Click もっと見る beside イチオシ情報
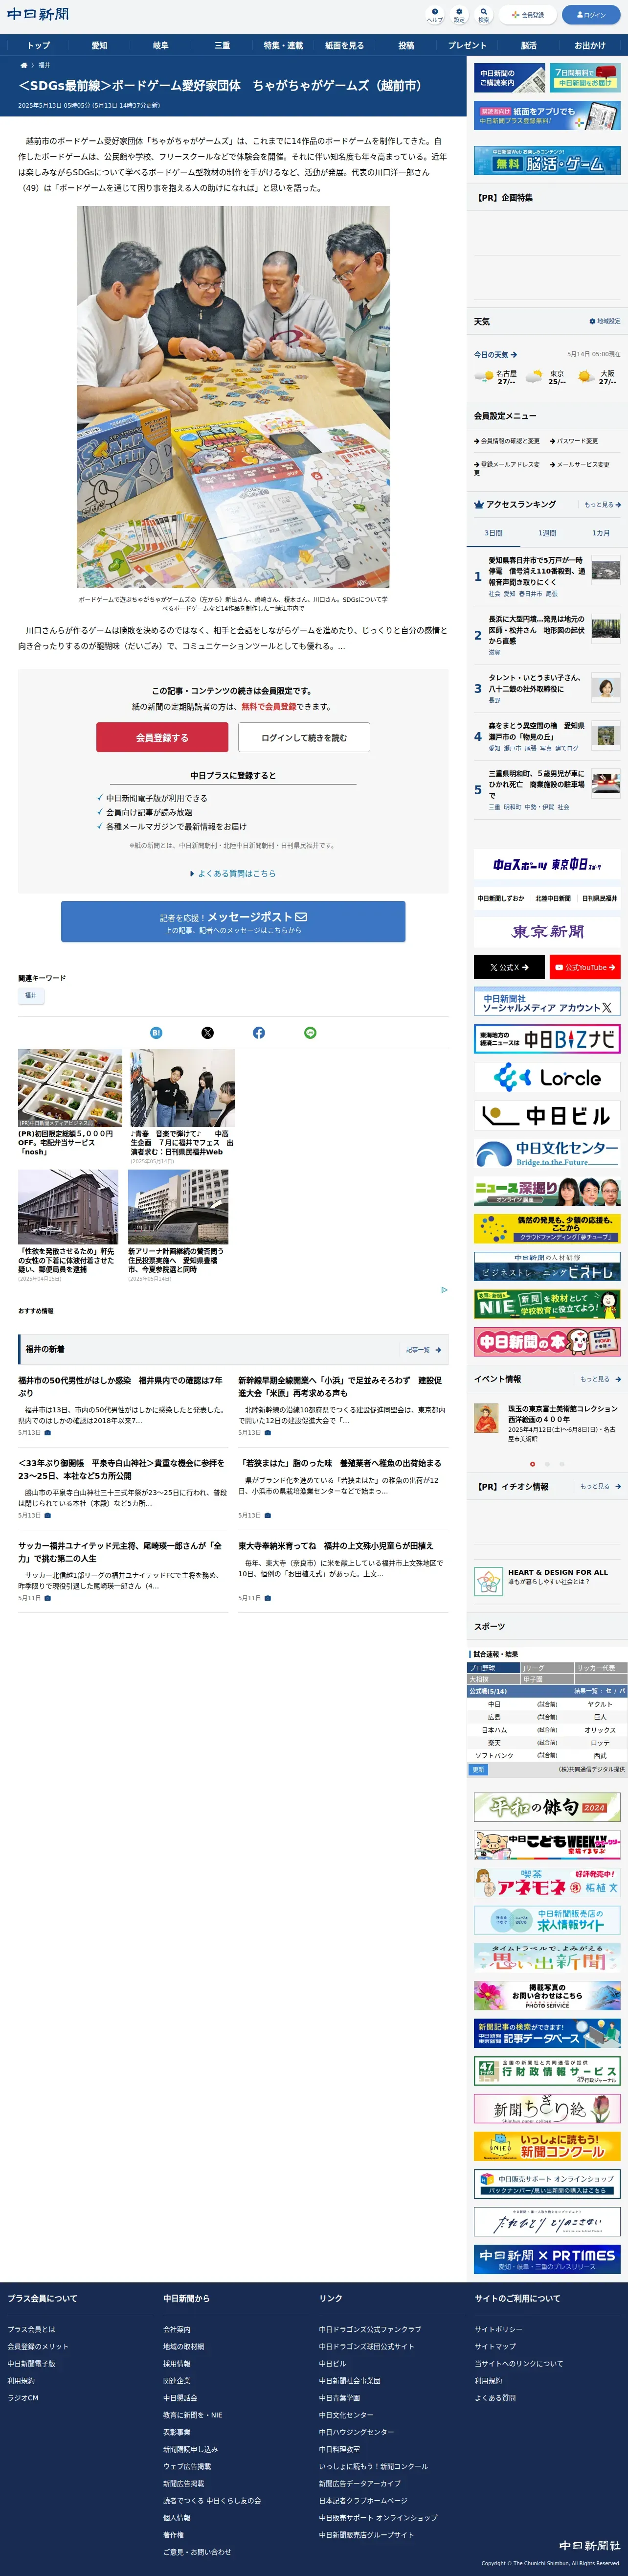The width and height of the screenshot is (628, 2576). 600,1486
